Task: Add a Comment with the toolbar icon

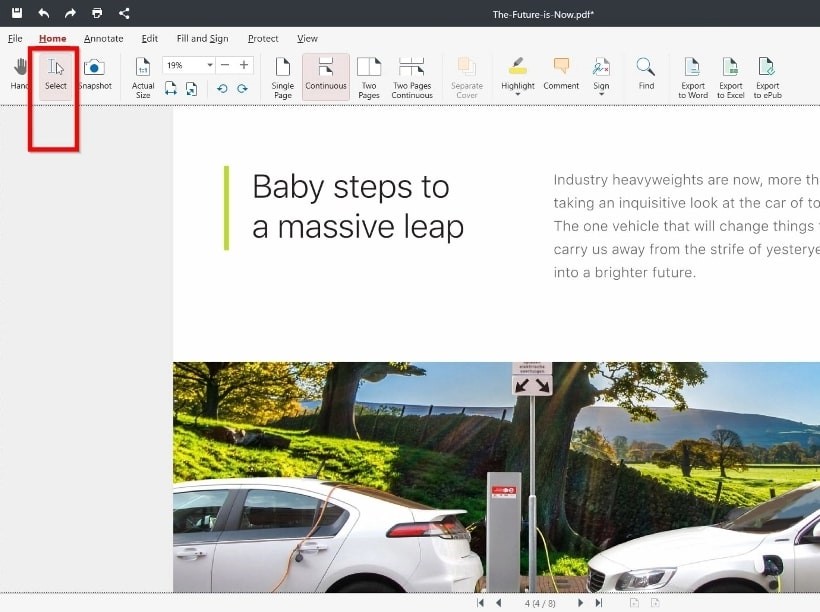Action: coord(561,74)
